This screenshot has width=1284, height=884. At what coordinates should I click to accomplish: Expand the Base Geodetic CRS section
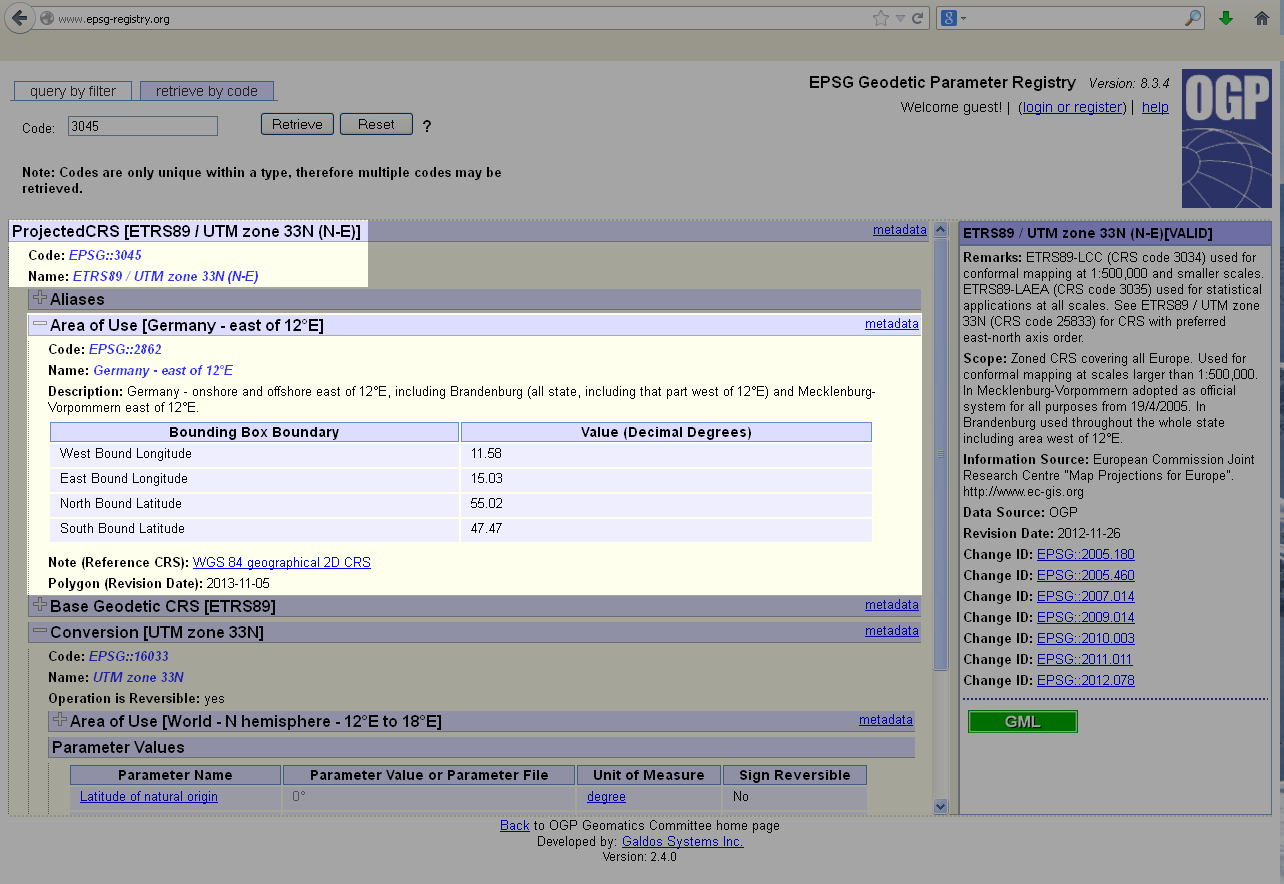pyautogui.click(x=40, y=605)
